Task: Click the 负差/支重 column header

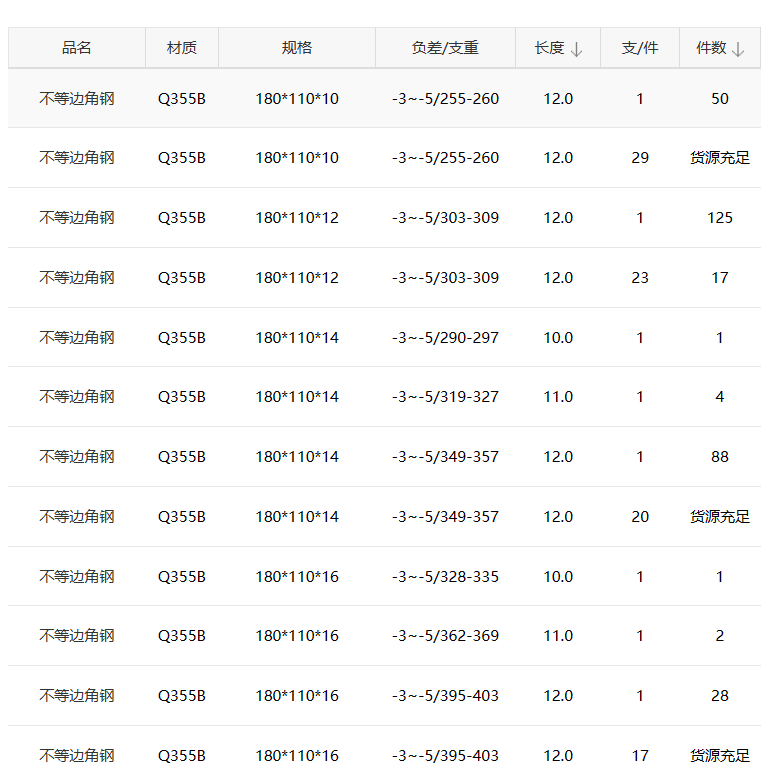Action: [445, 48]
